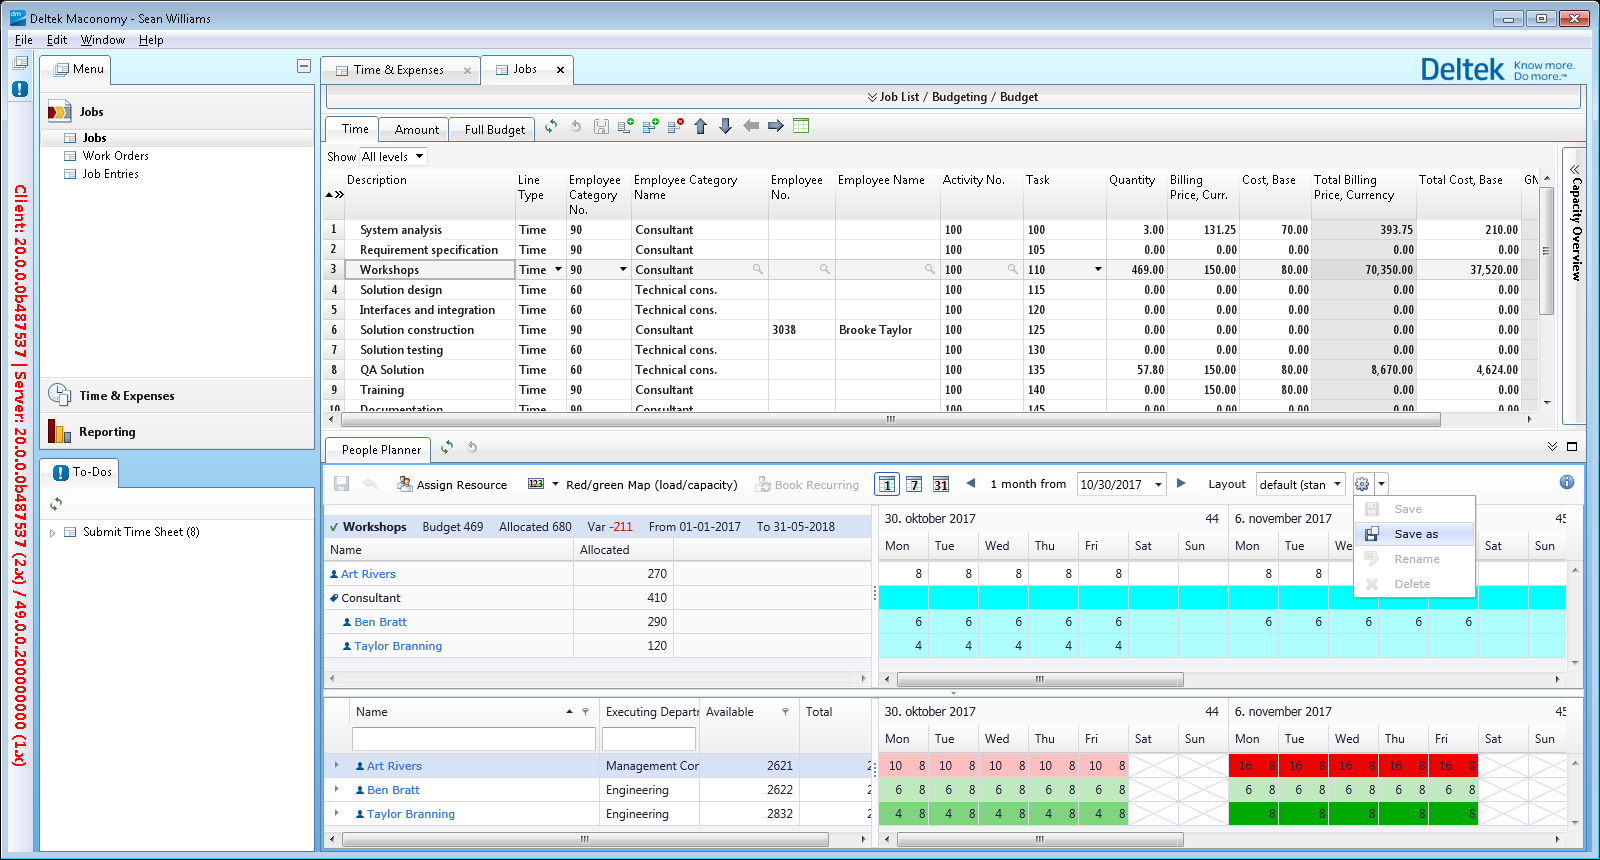
Task: Click the blue info icon in planner
Action: pyautogui.click(x=1567, y=483)
